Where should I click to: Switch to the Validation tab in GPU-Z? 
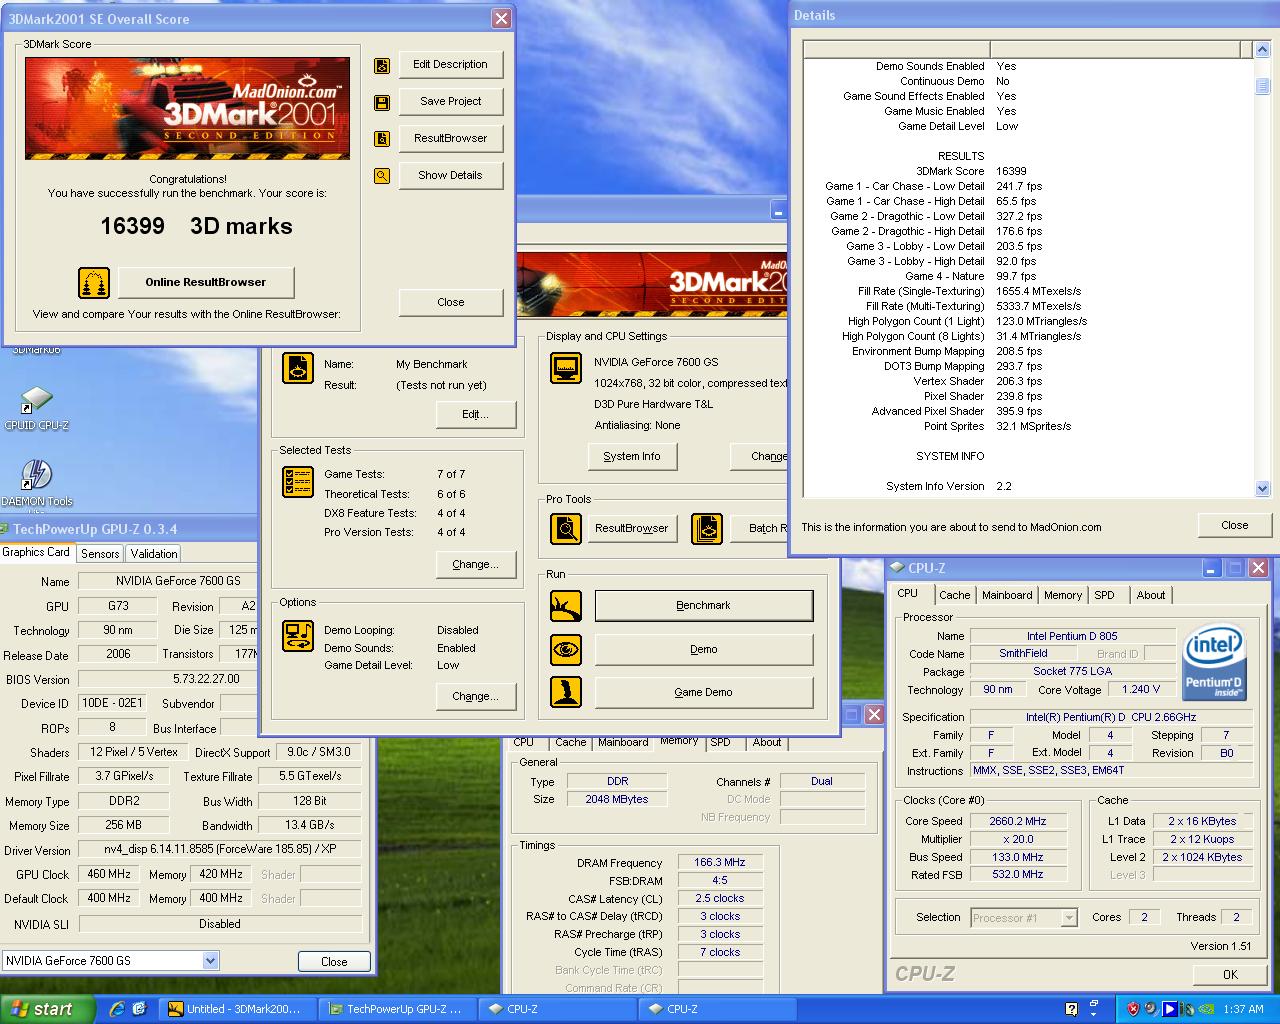pos(154,553)
